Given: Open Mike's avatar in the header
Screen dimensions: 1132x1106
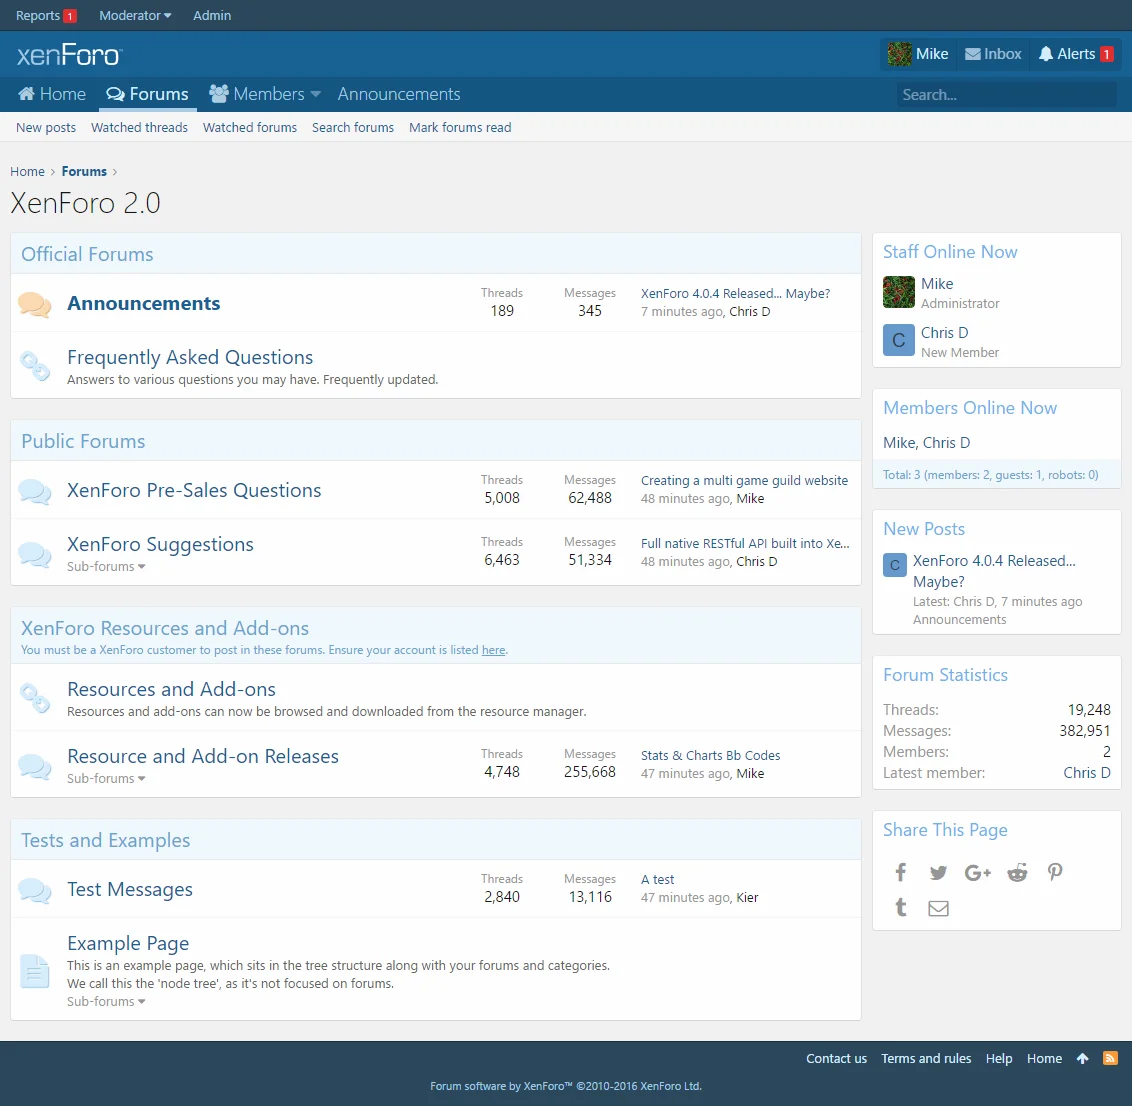Looking at the screenshot, I should pyautogui.click(x=899, y=54).
